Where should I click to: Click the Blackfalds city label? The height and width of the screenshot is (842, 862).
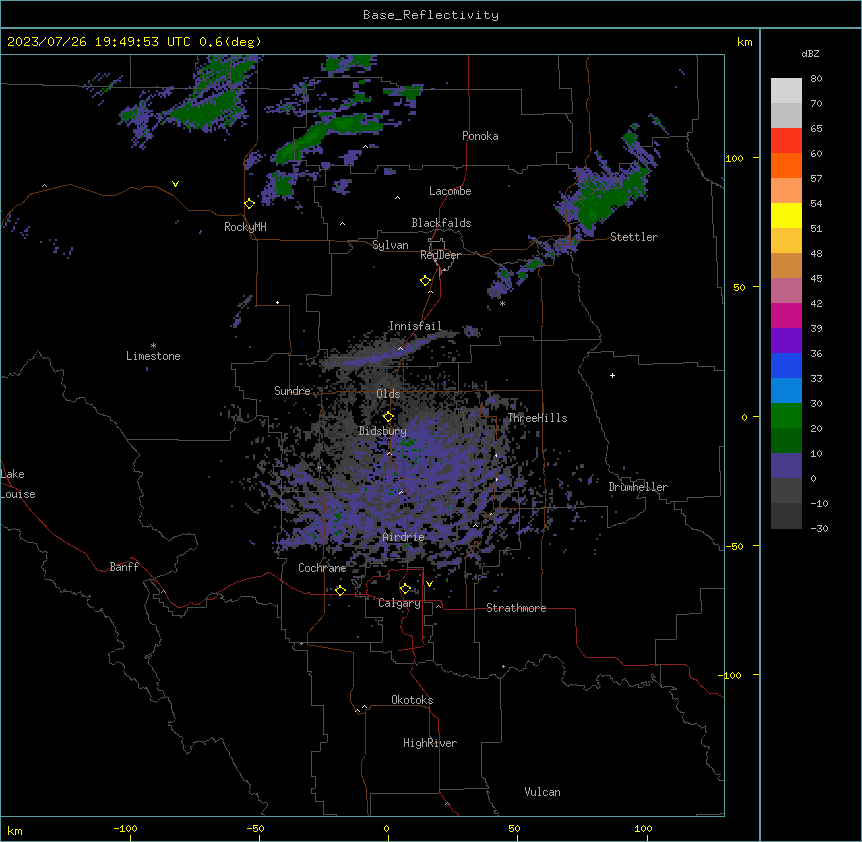click(441, 223)
